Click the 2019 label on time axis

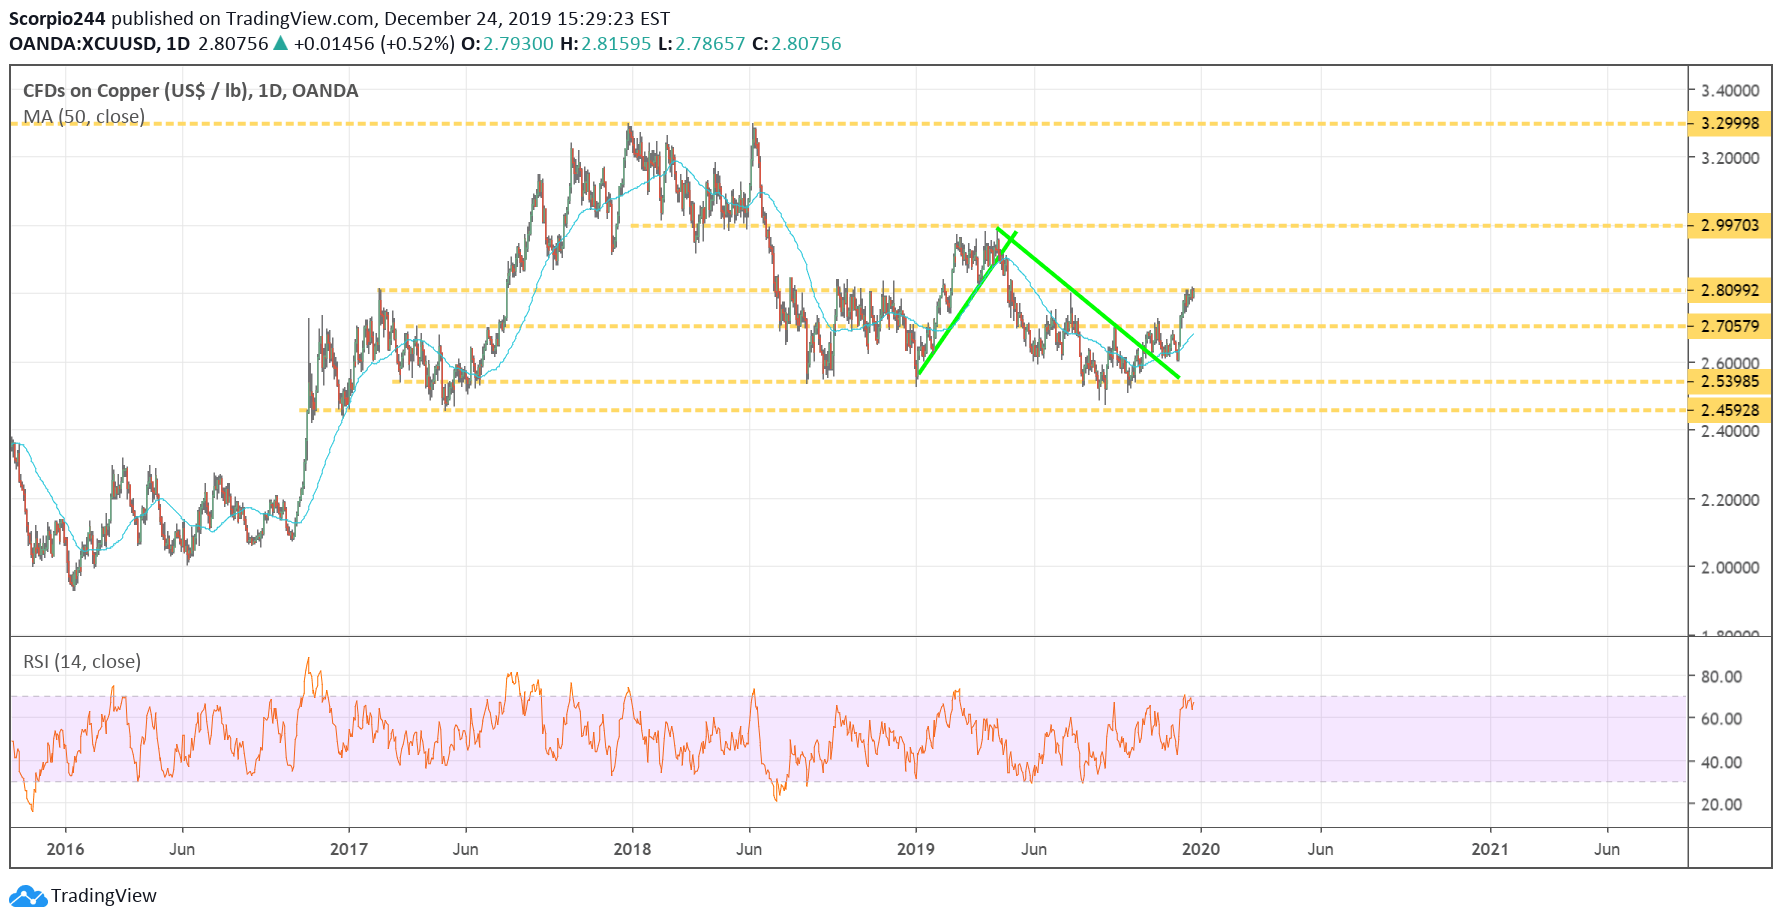coord(916,850)
